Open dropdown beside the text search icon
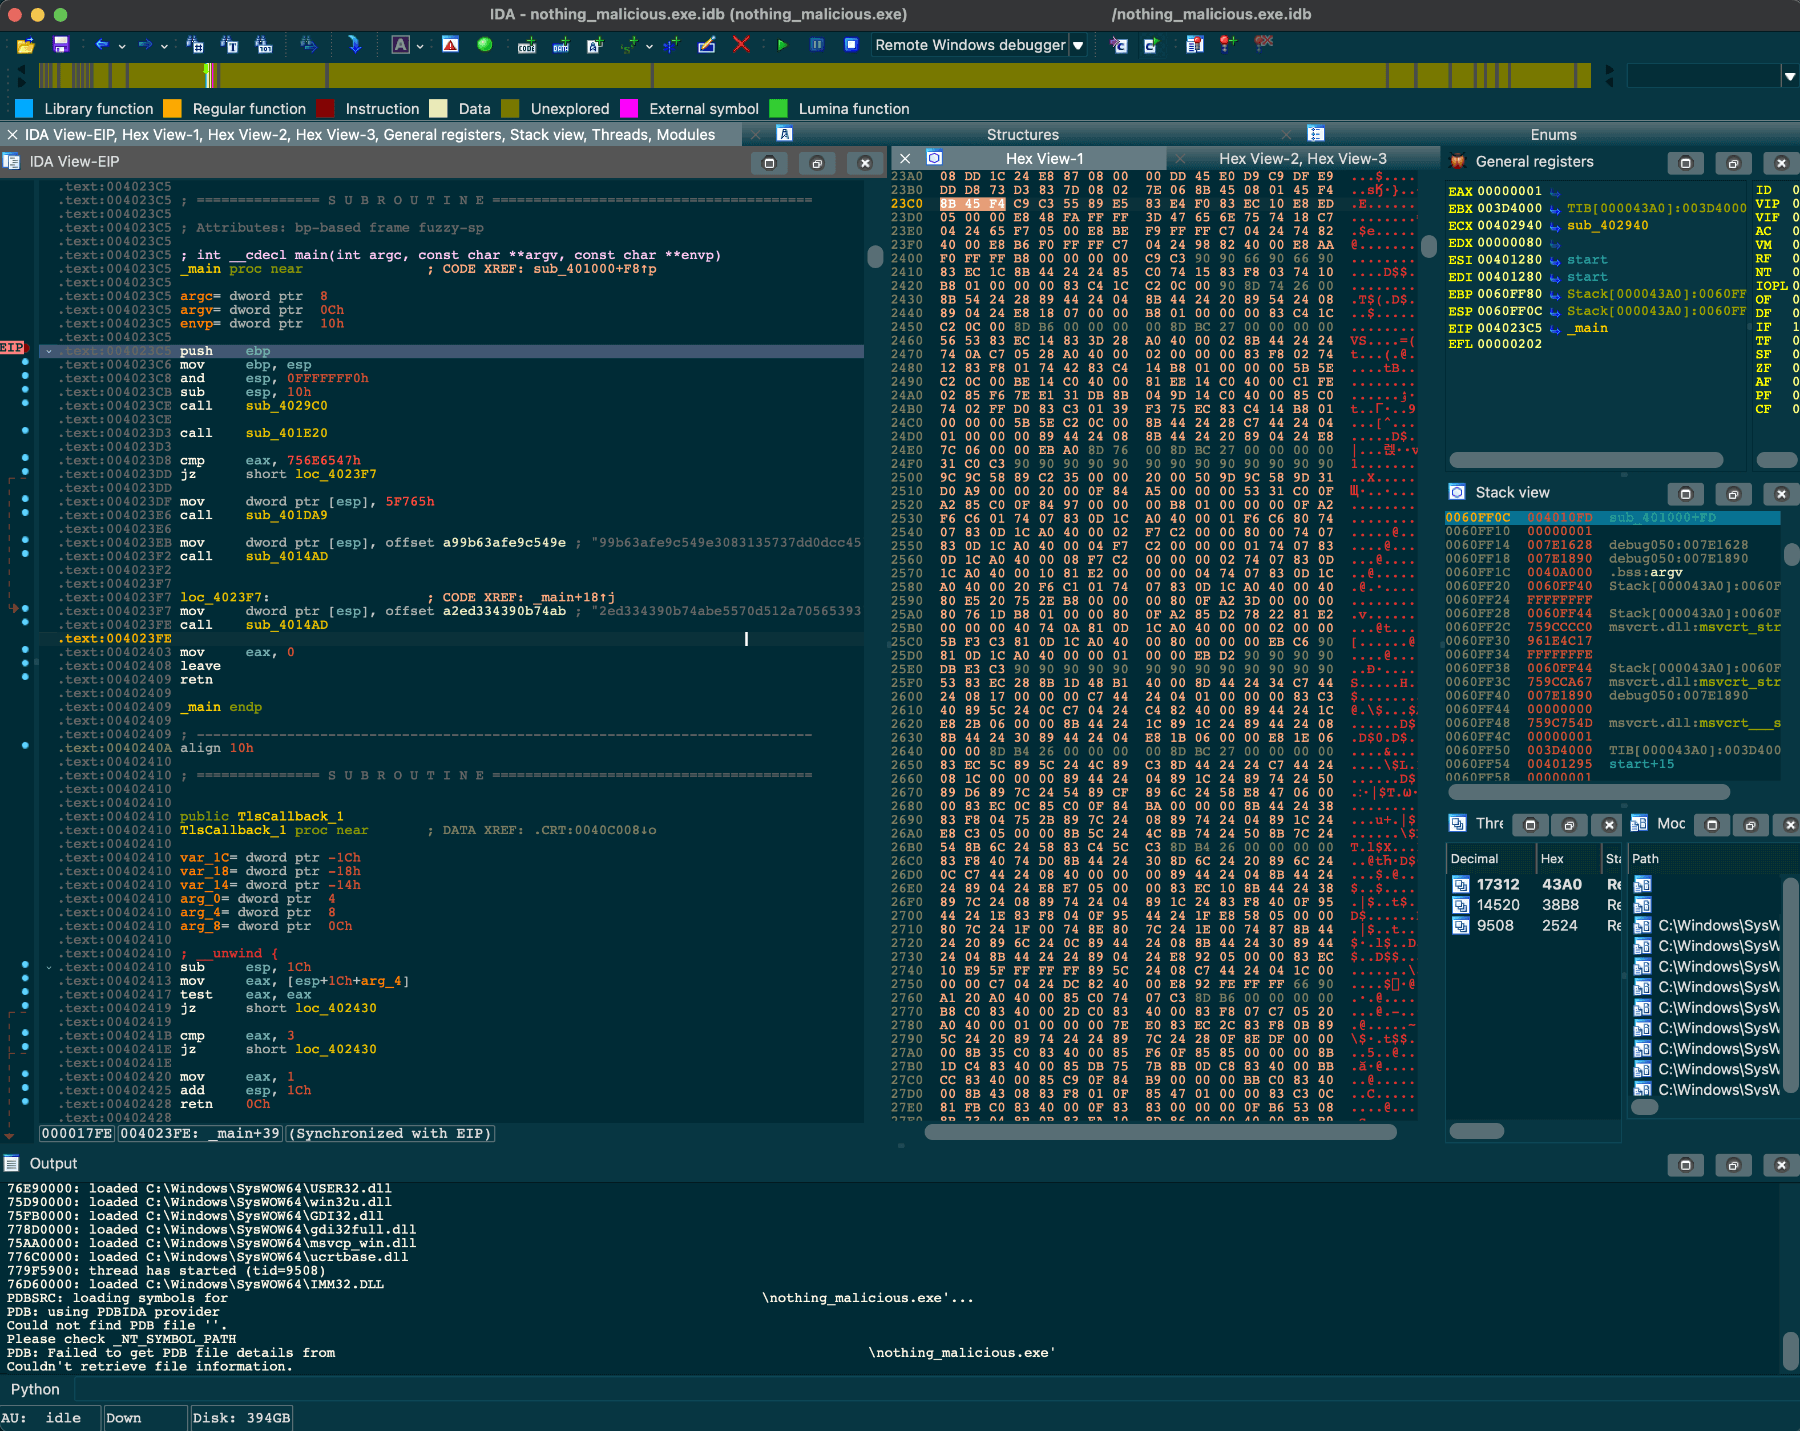Screen dimensions: 1800x1431 point(420,46)
